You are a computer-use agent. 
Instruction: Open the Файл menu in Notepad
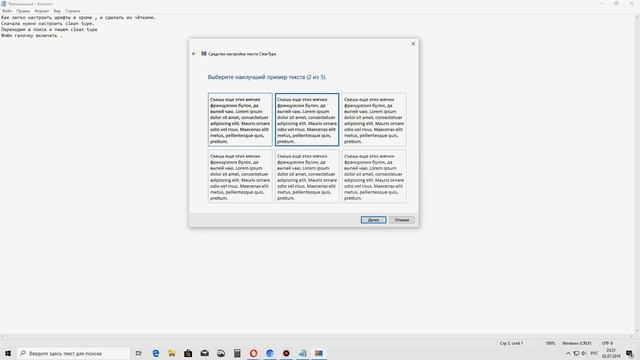(x=7, y=11)
